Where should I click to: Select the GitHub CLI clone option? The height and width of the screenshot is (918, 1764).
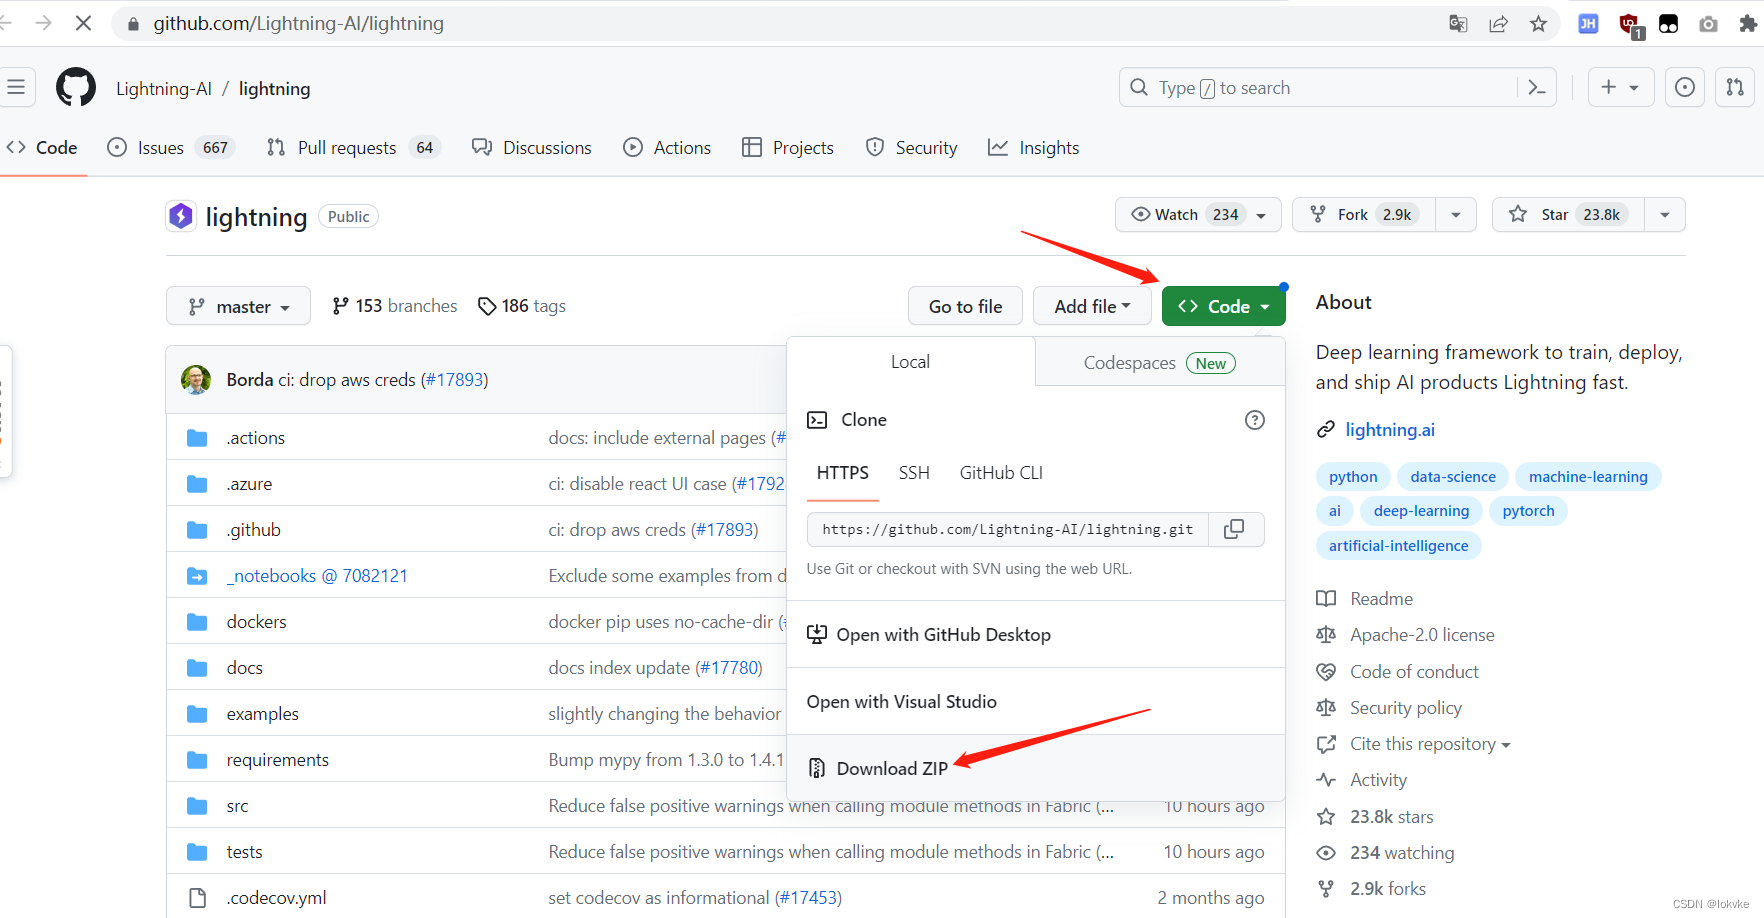(1001, 473)
